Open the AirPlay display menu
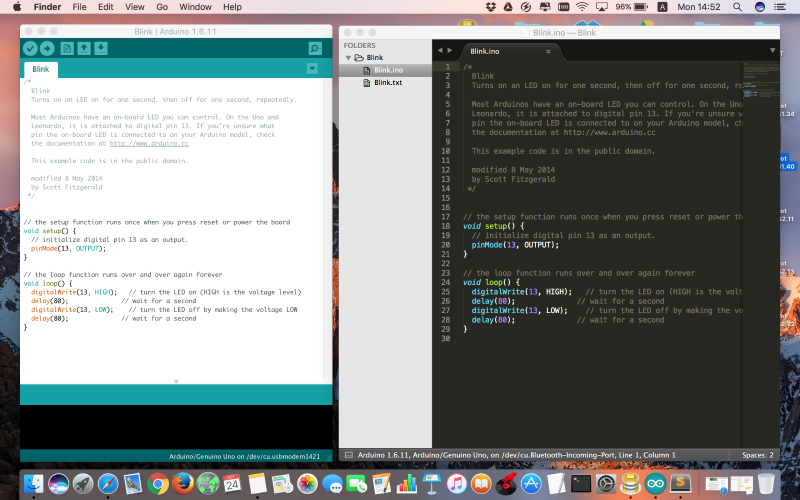Viewport: 800px width, 500px height. pyautogui.click(x=602, y=7)
